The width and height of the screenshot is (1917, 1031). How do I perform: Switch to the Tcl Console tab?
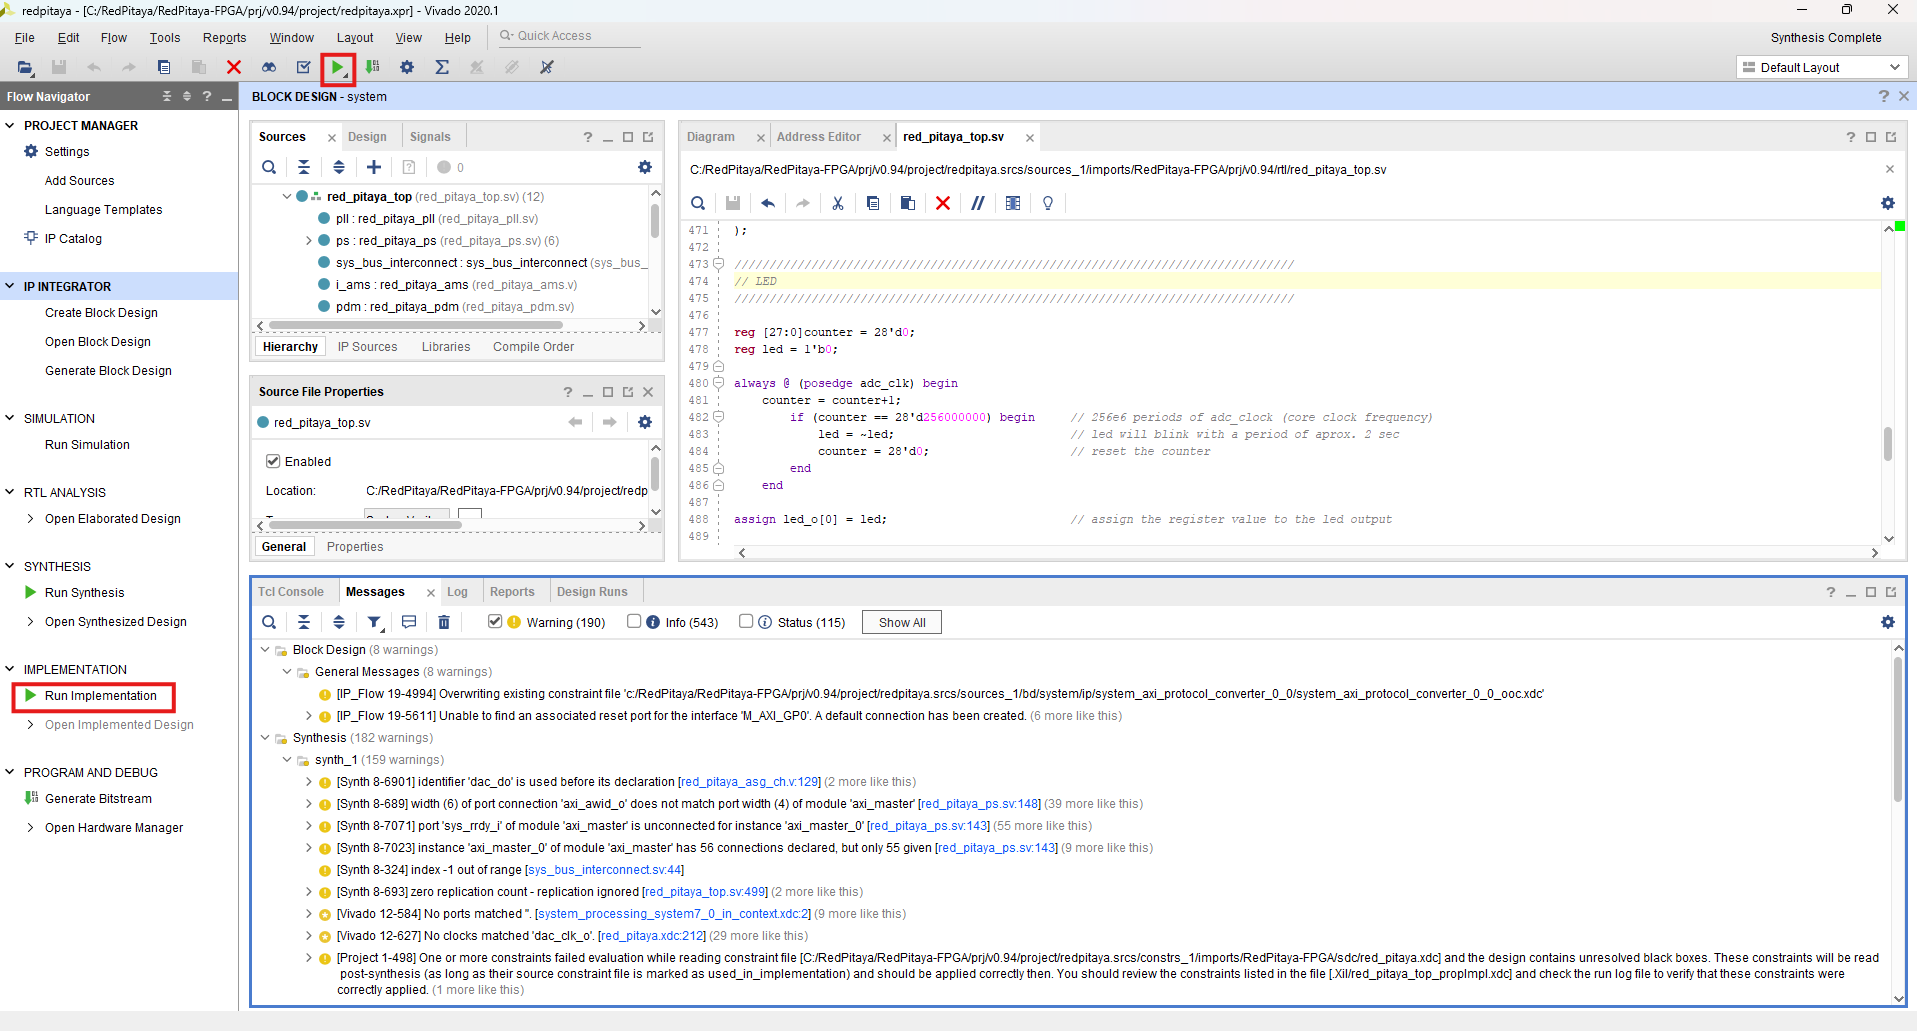pos(291,591)
